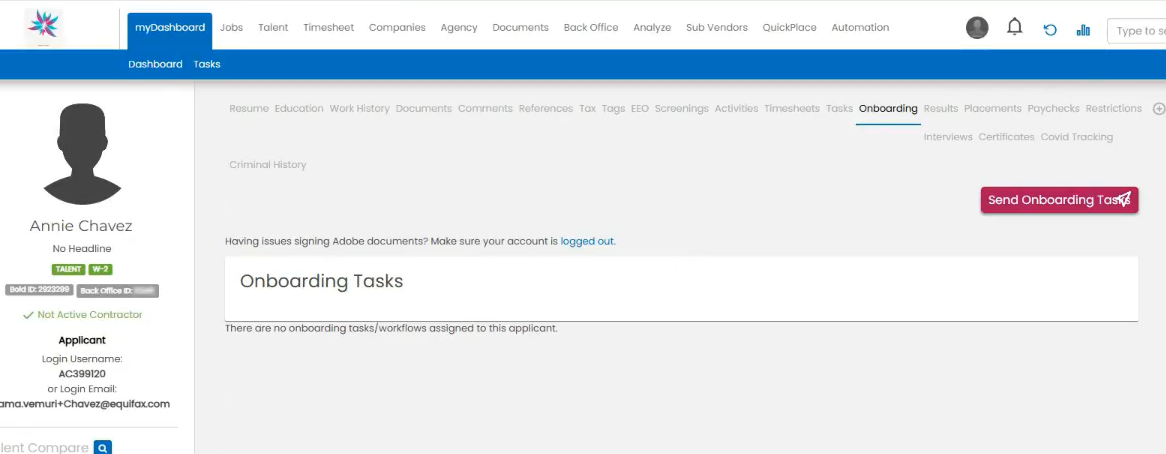
Task: Open the user profile avatar menu
Action: pyautogui.click(x=977, y=28)
